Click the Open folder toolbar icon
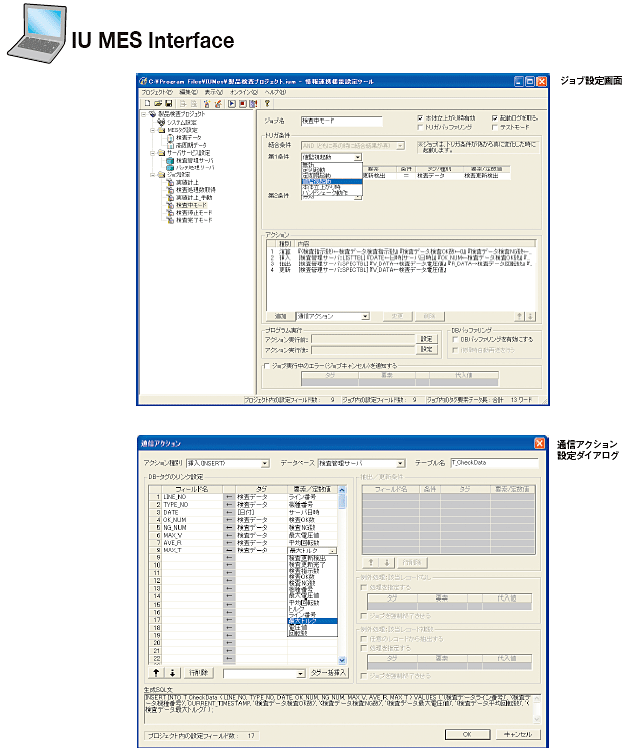 pyautogui.click(x=157, y=103)
